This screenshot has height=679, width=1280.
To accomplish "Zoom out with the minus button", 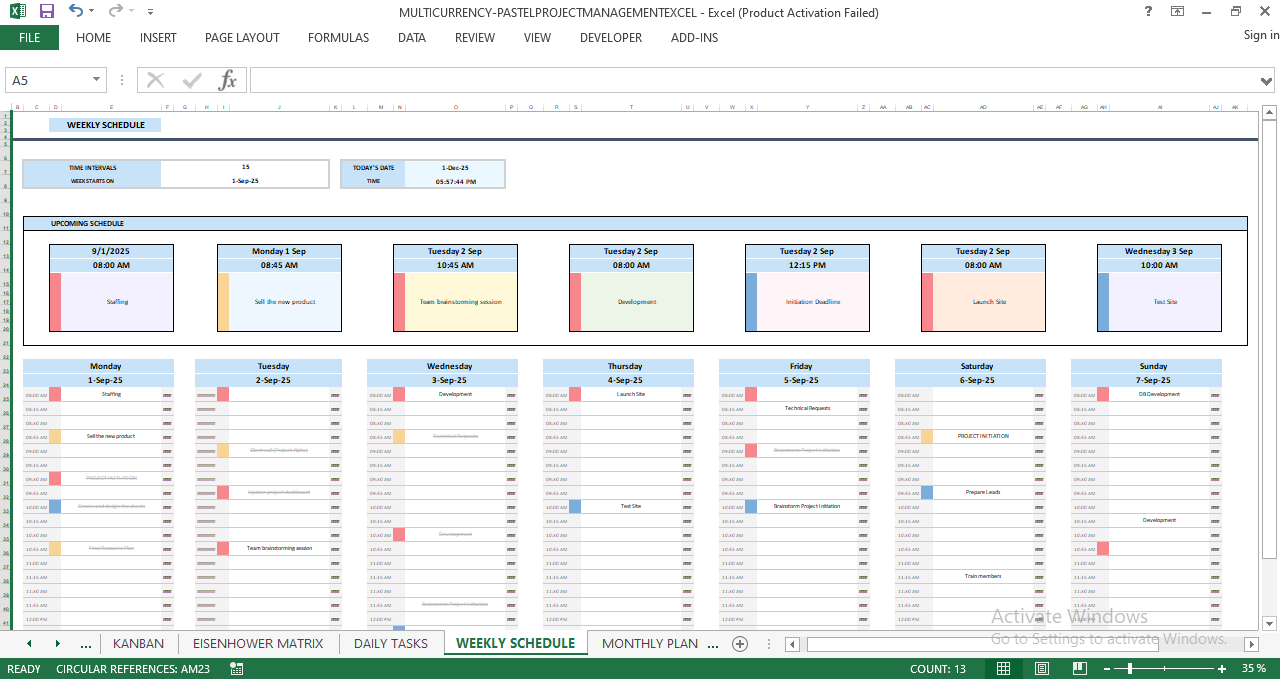I will [x=1107, y=669].
